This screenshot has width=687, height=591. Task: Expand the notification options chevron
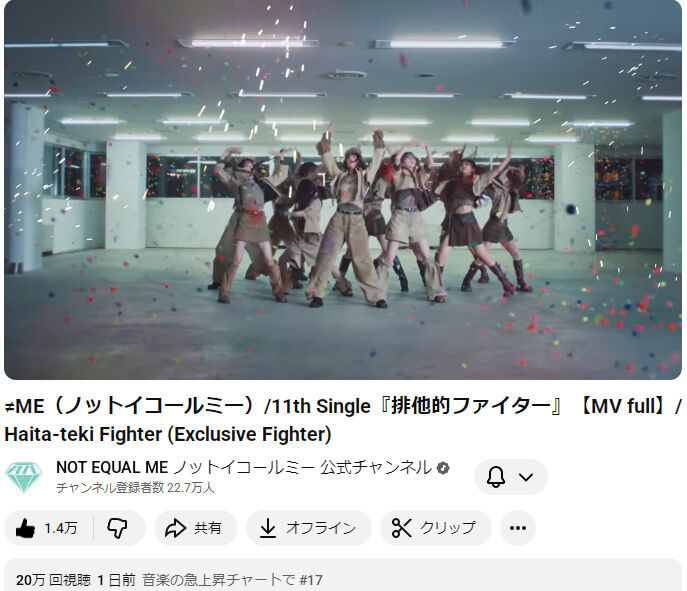pos(526,477)
